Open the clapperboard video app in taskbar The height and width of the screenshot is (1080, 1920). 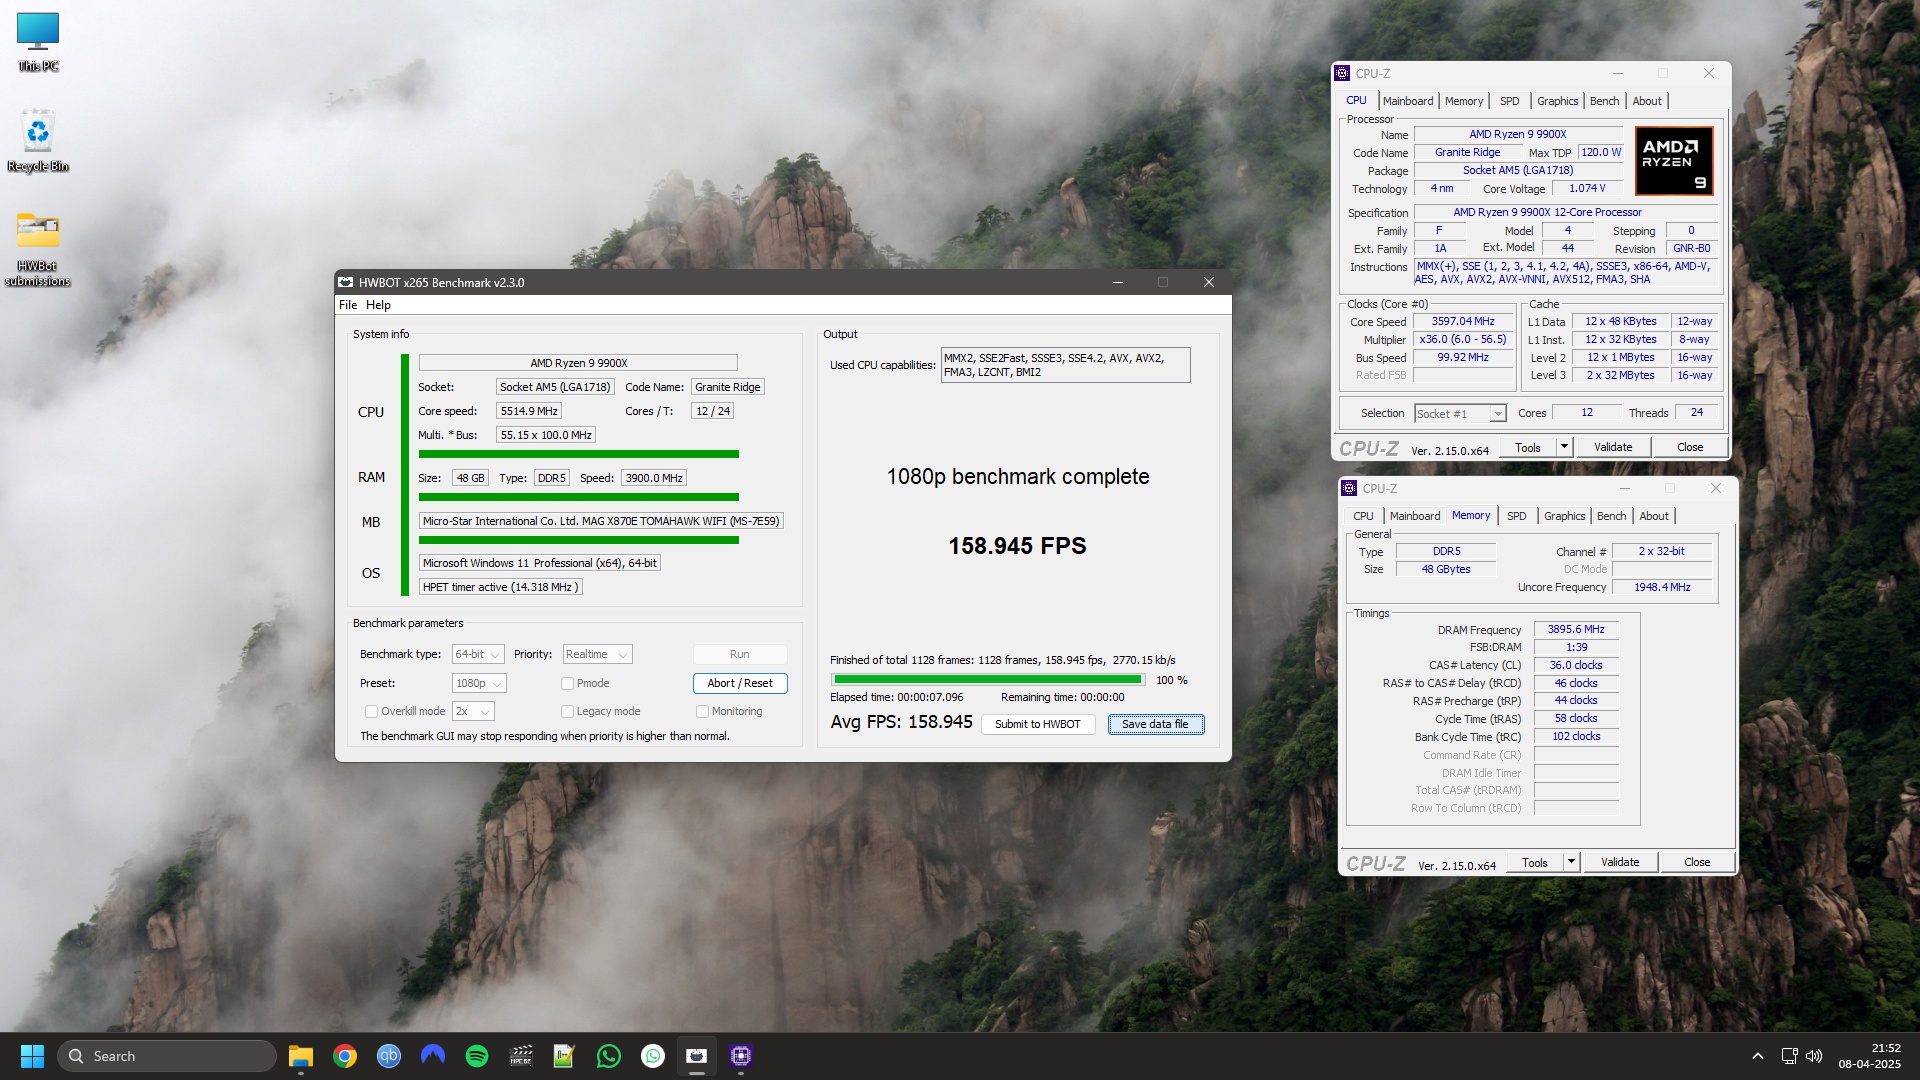pyautogui.click(x=521, y=1056)
